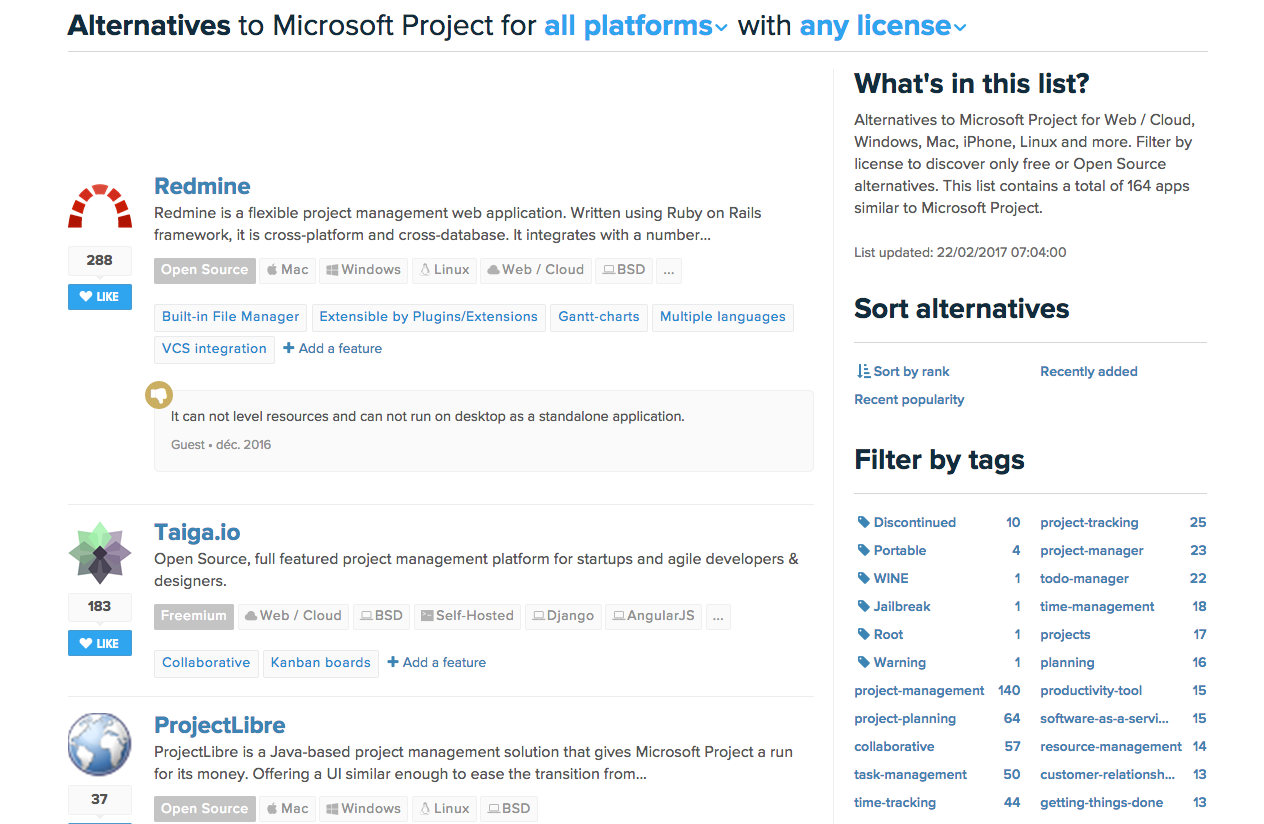Expand more platforms ellipsis for Taiga.io
Image resolution: width=1264 pixels, height=824 pixels.
[717, 616]
